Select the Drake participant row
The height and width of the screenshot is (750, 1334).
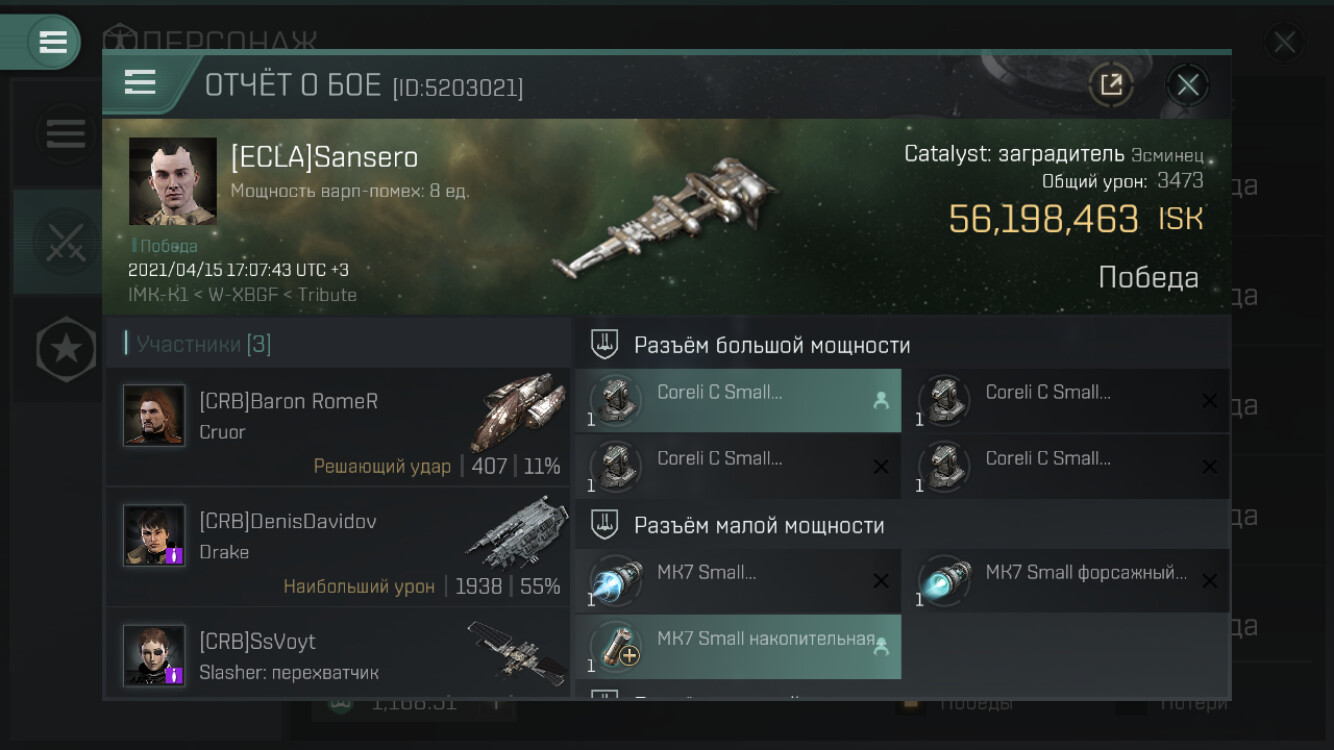pyautogui.click(x=338, y=546)
